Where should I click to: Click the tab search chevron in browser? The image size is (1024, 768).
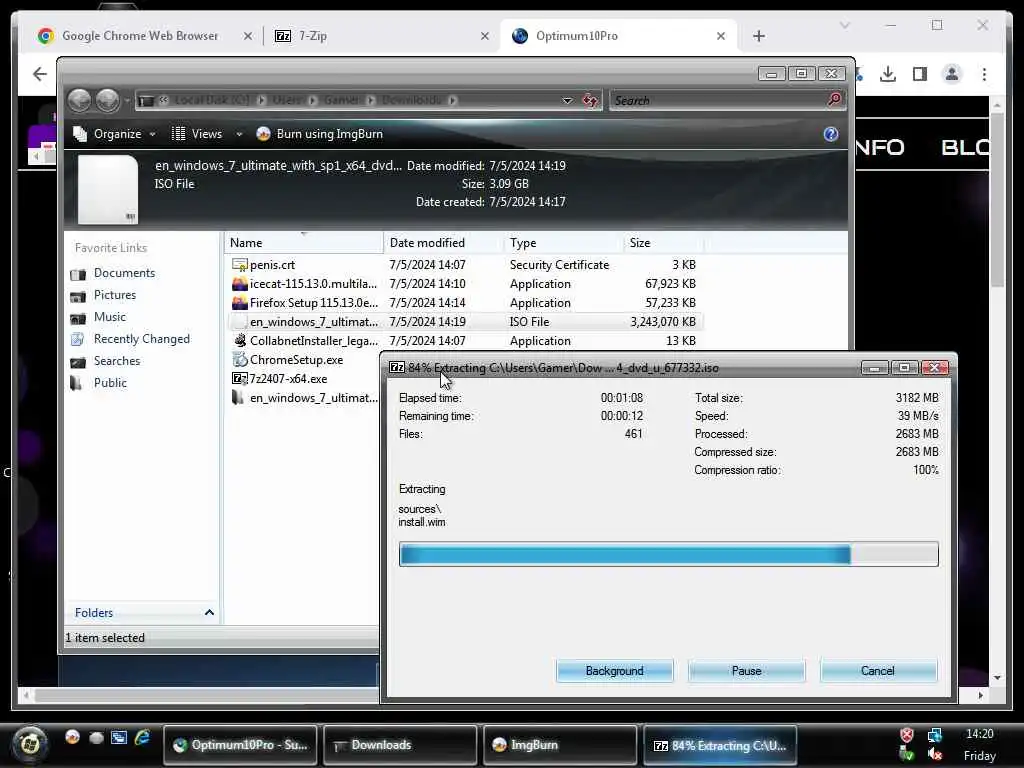tap(844, 25)
